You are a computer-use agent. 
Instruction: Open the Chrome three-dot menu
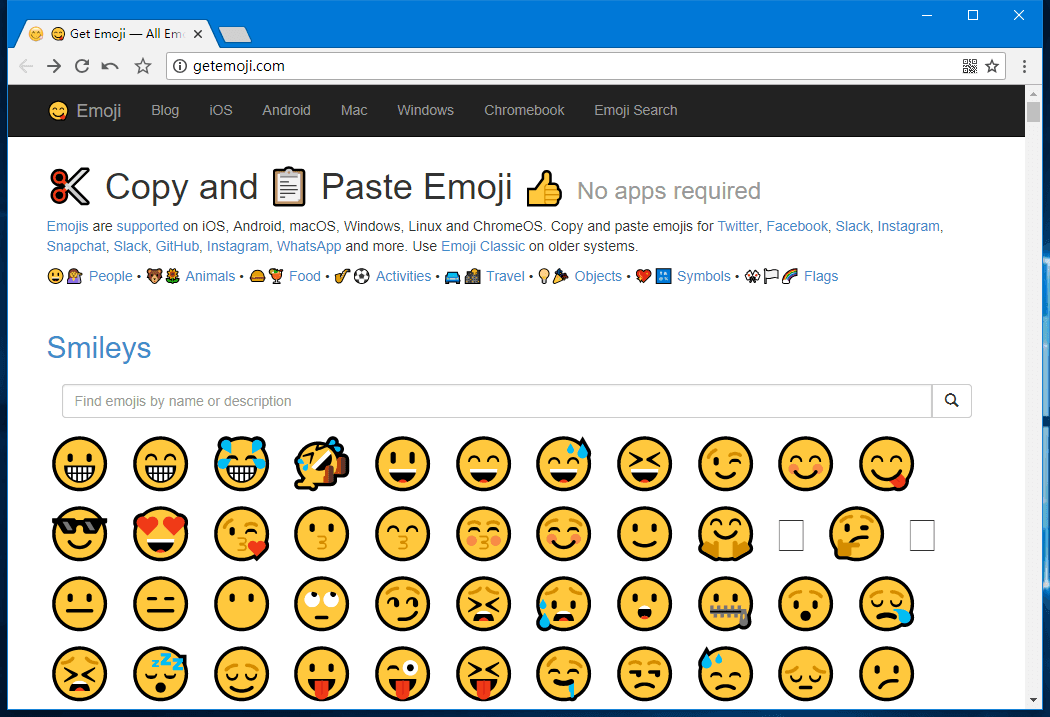pyautogui.click(x=1023, y=66)
